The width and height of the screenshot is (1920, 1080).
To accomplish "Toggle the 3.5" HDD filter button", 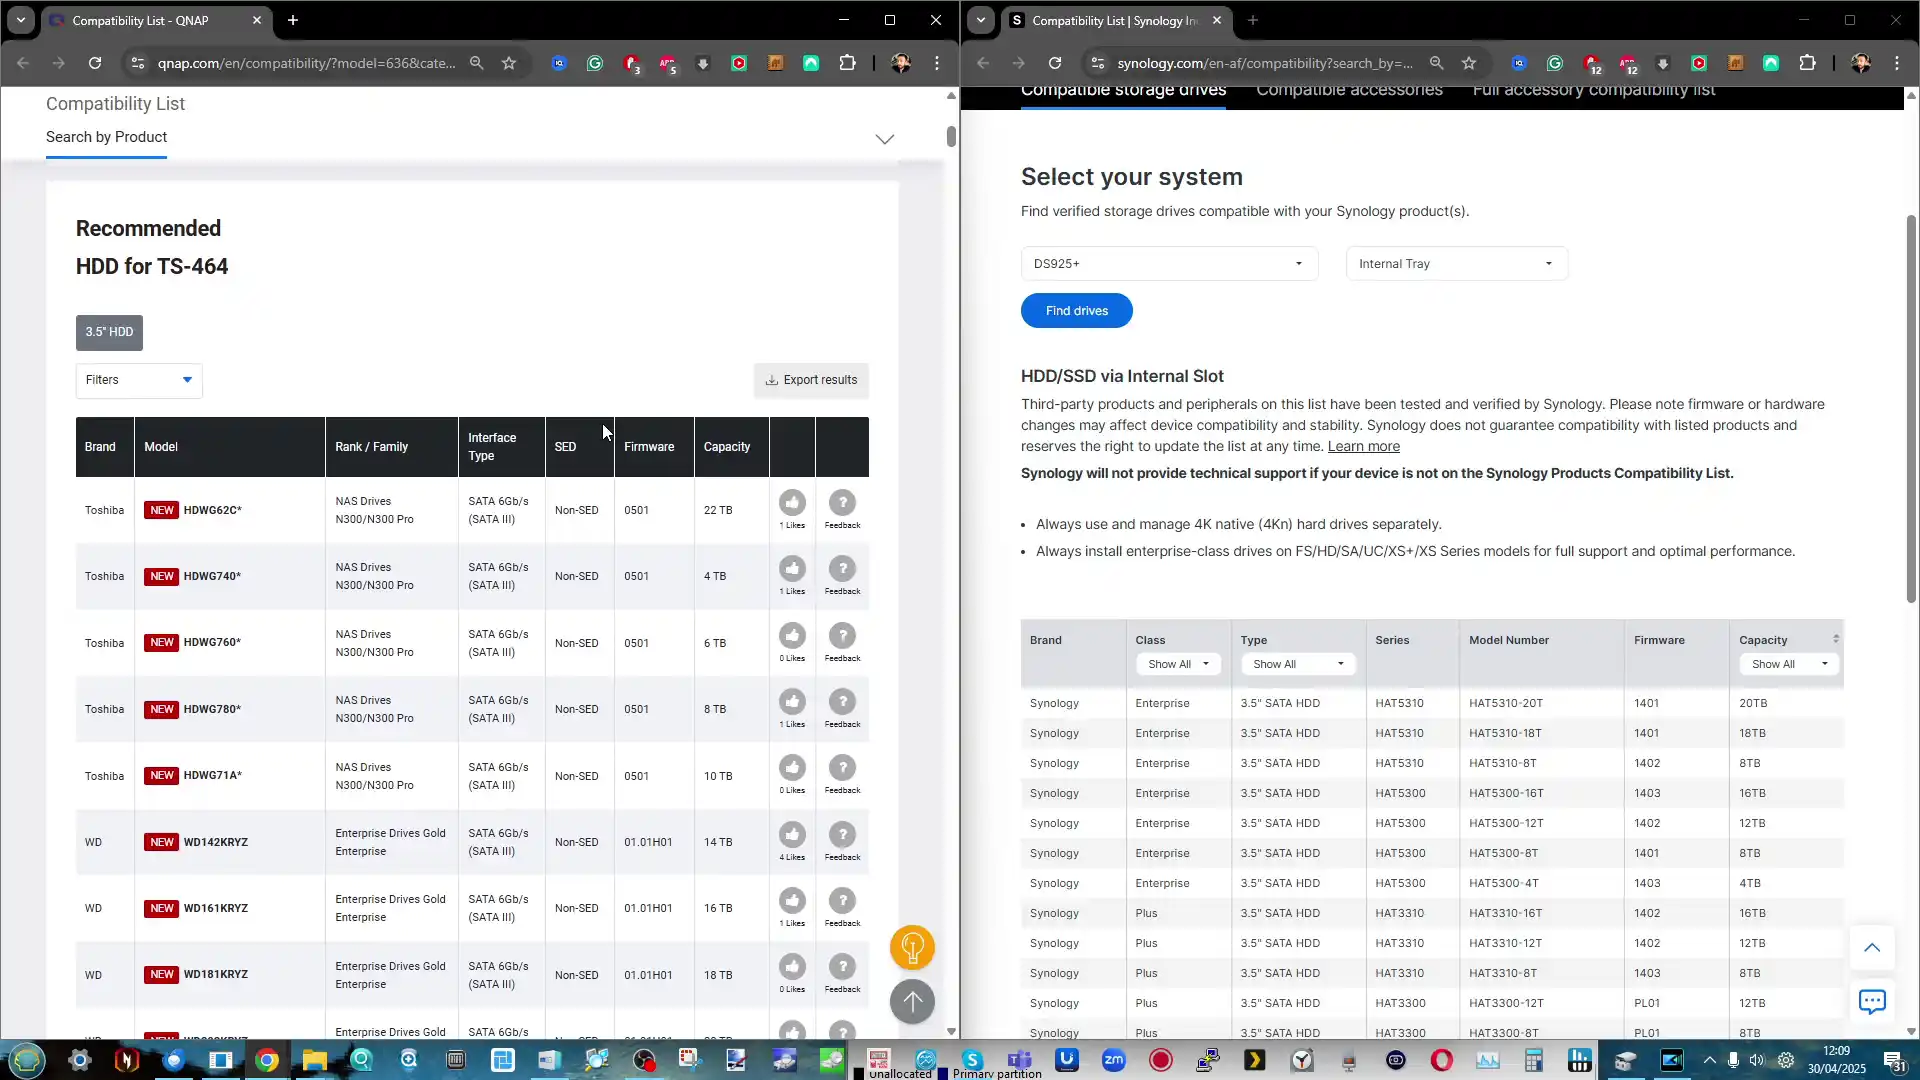I will coord(109,332).
